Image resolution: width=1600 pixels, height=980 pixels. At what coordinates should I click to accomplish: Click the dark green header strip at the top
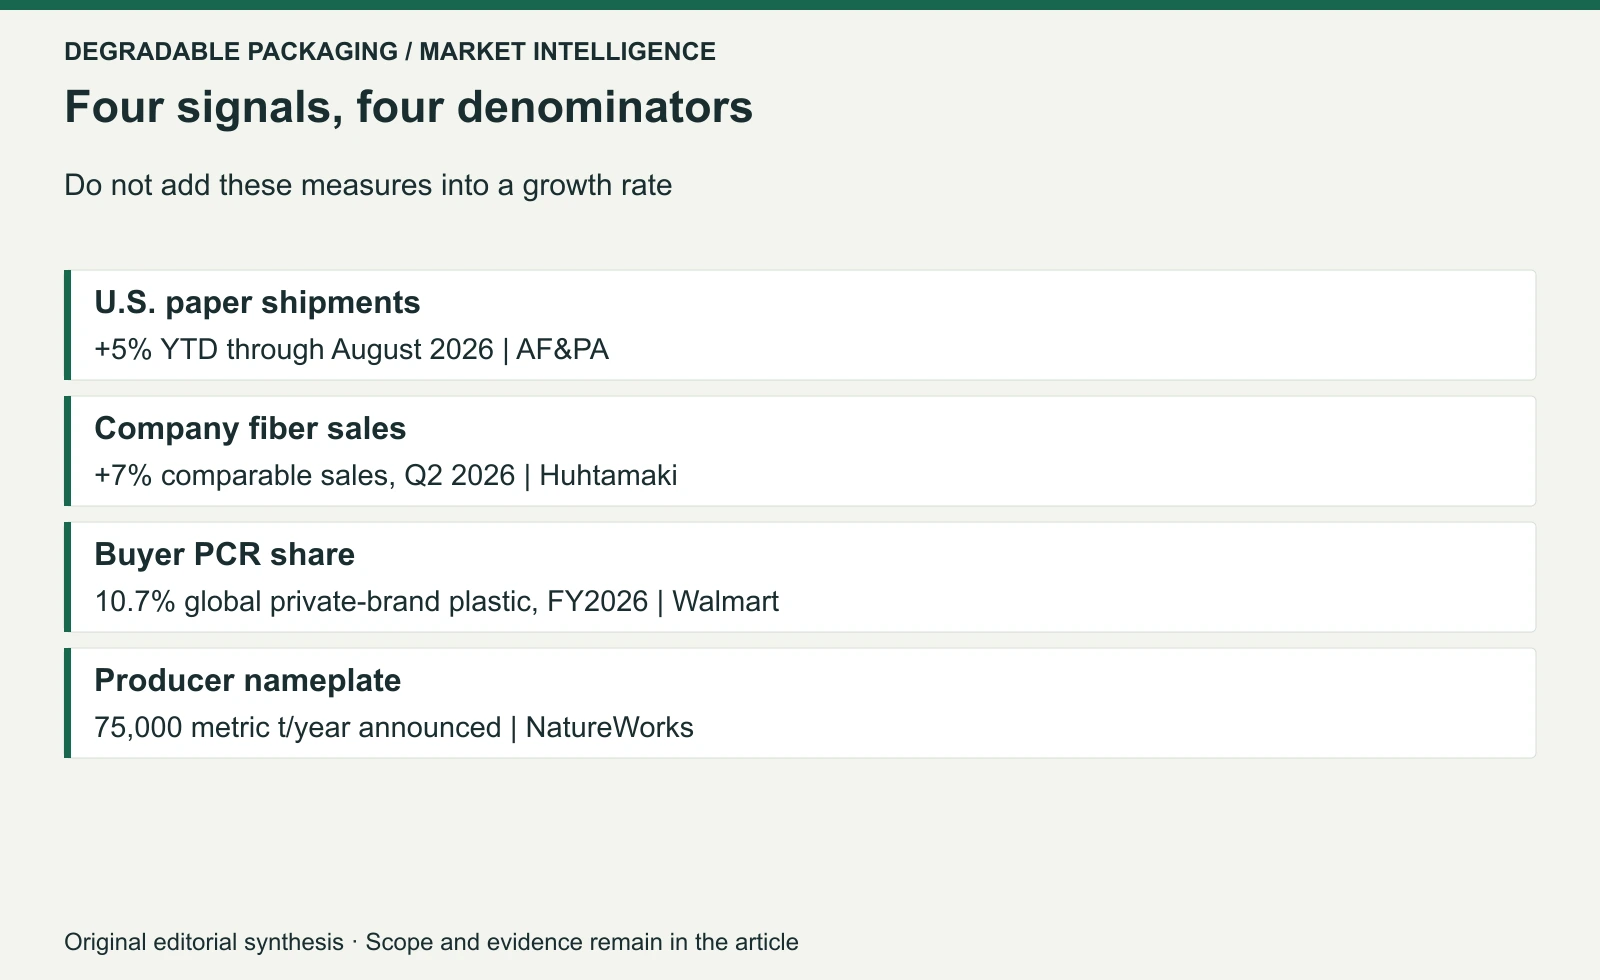800,5
